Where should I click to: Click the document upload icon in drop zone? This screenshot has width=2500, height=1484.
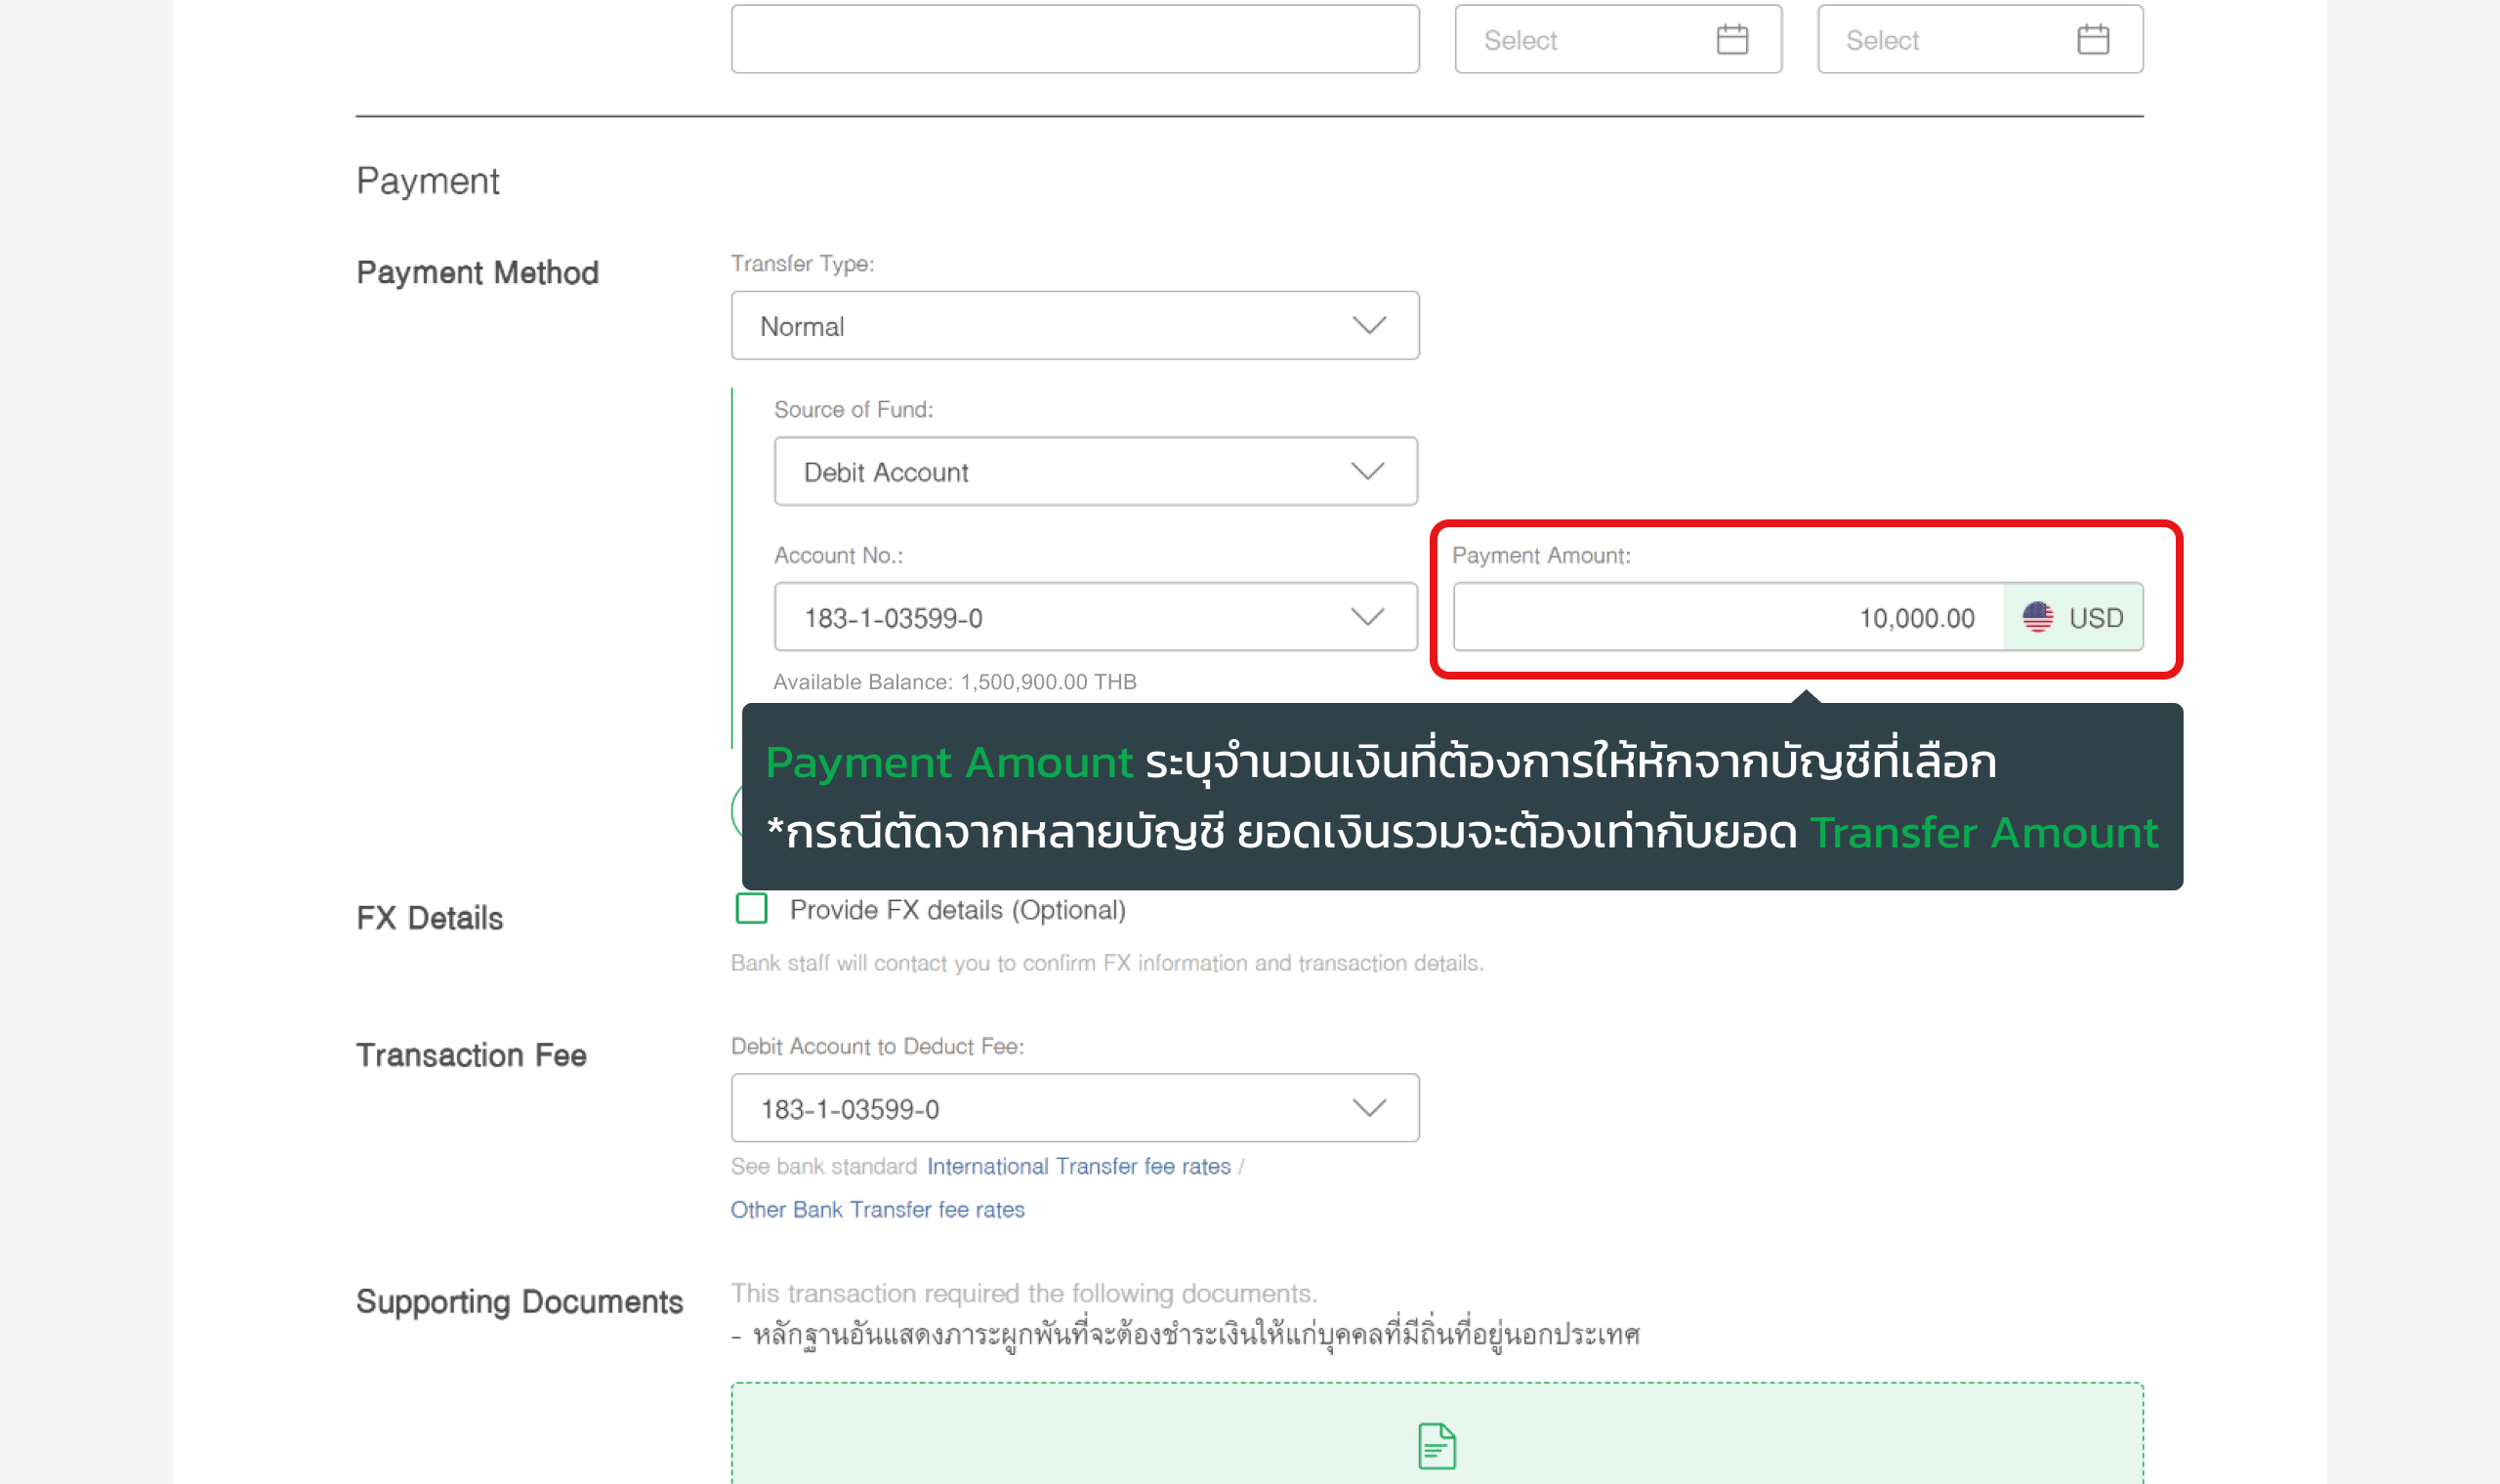pos(1437,1446)
